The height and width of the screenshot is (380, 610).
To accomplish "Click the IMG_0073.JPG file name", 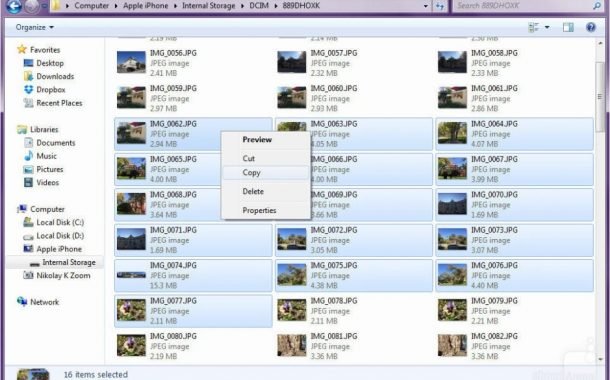I will (494, 230).
